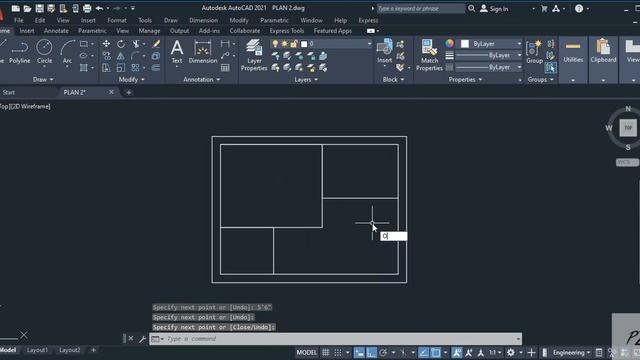Expand the Block panel dropdown
Image resolution: width=640 pixels, height=360 pixels.
tap(393, 80)
